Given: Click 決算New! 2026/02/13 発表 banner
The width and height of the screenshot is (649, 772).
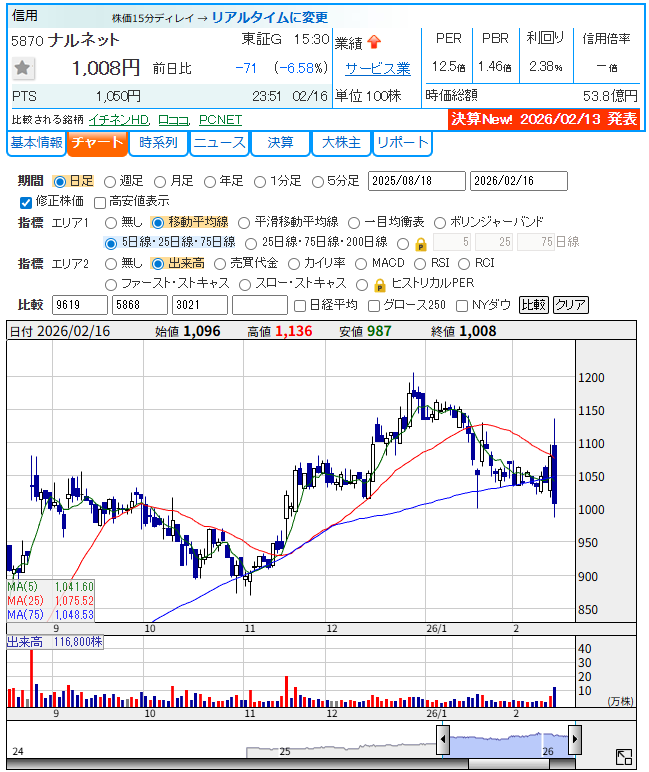Looking at the screenshot, I should click(544, 119).
